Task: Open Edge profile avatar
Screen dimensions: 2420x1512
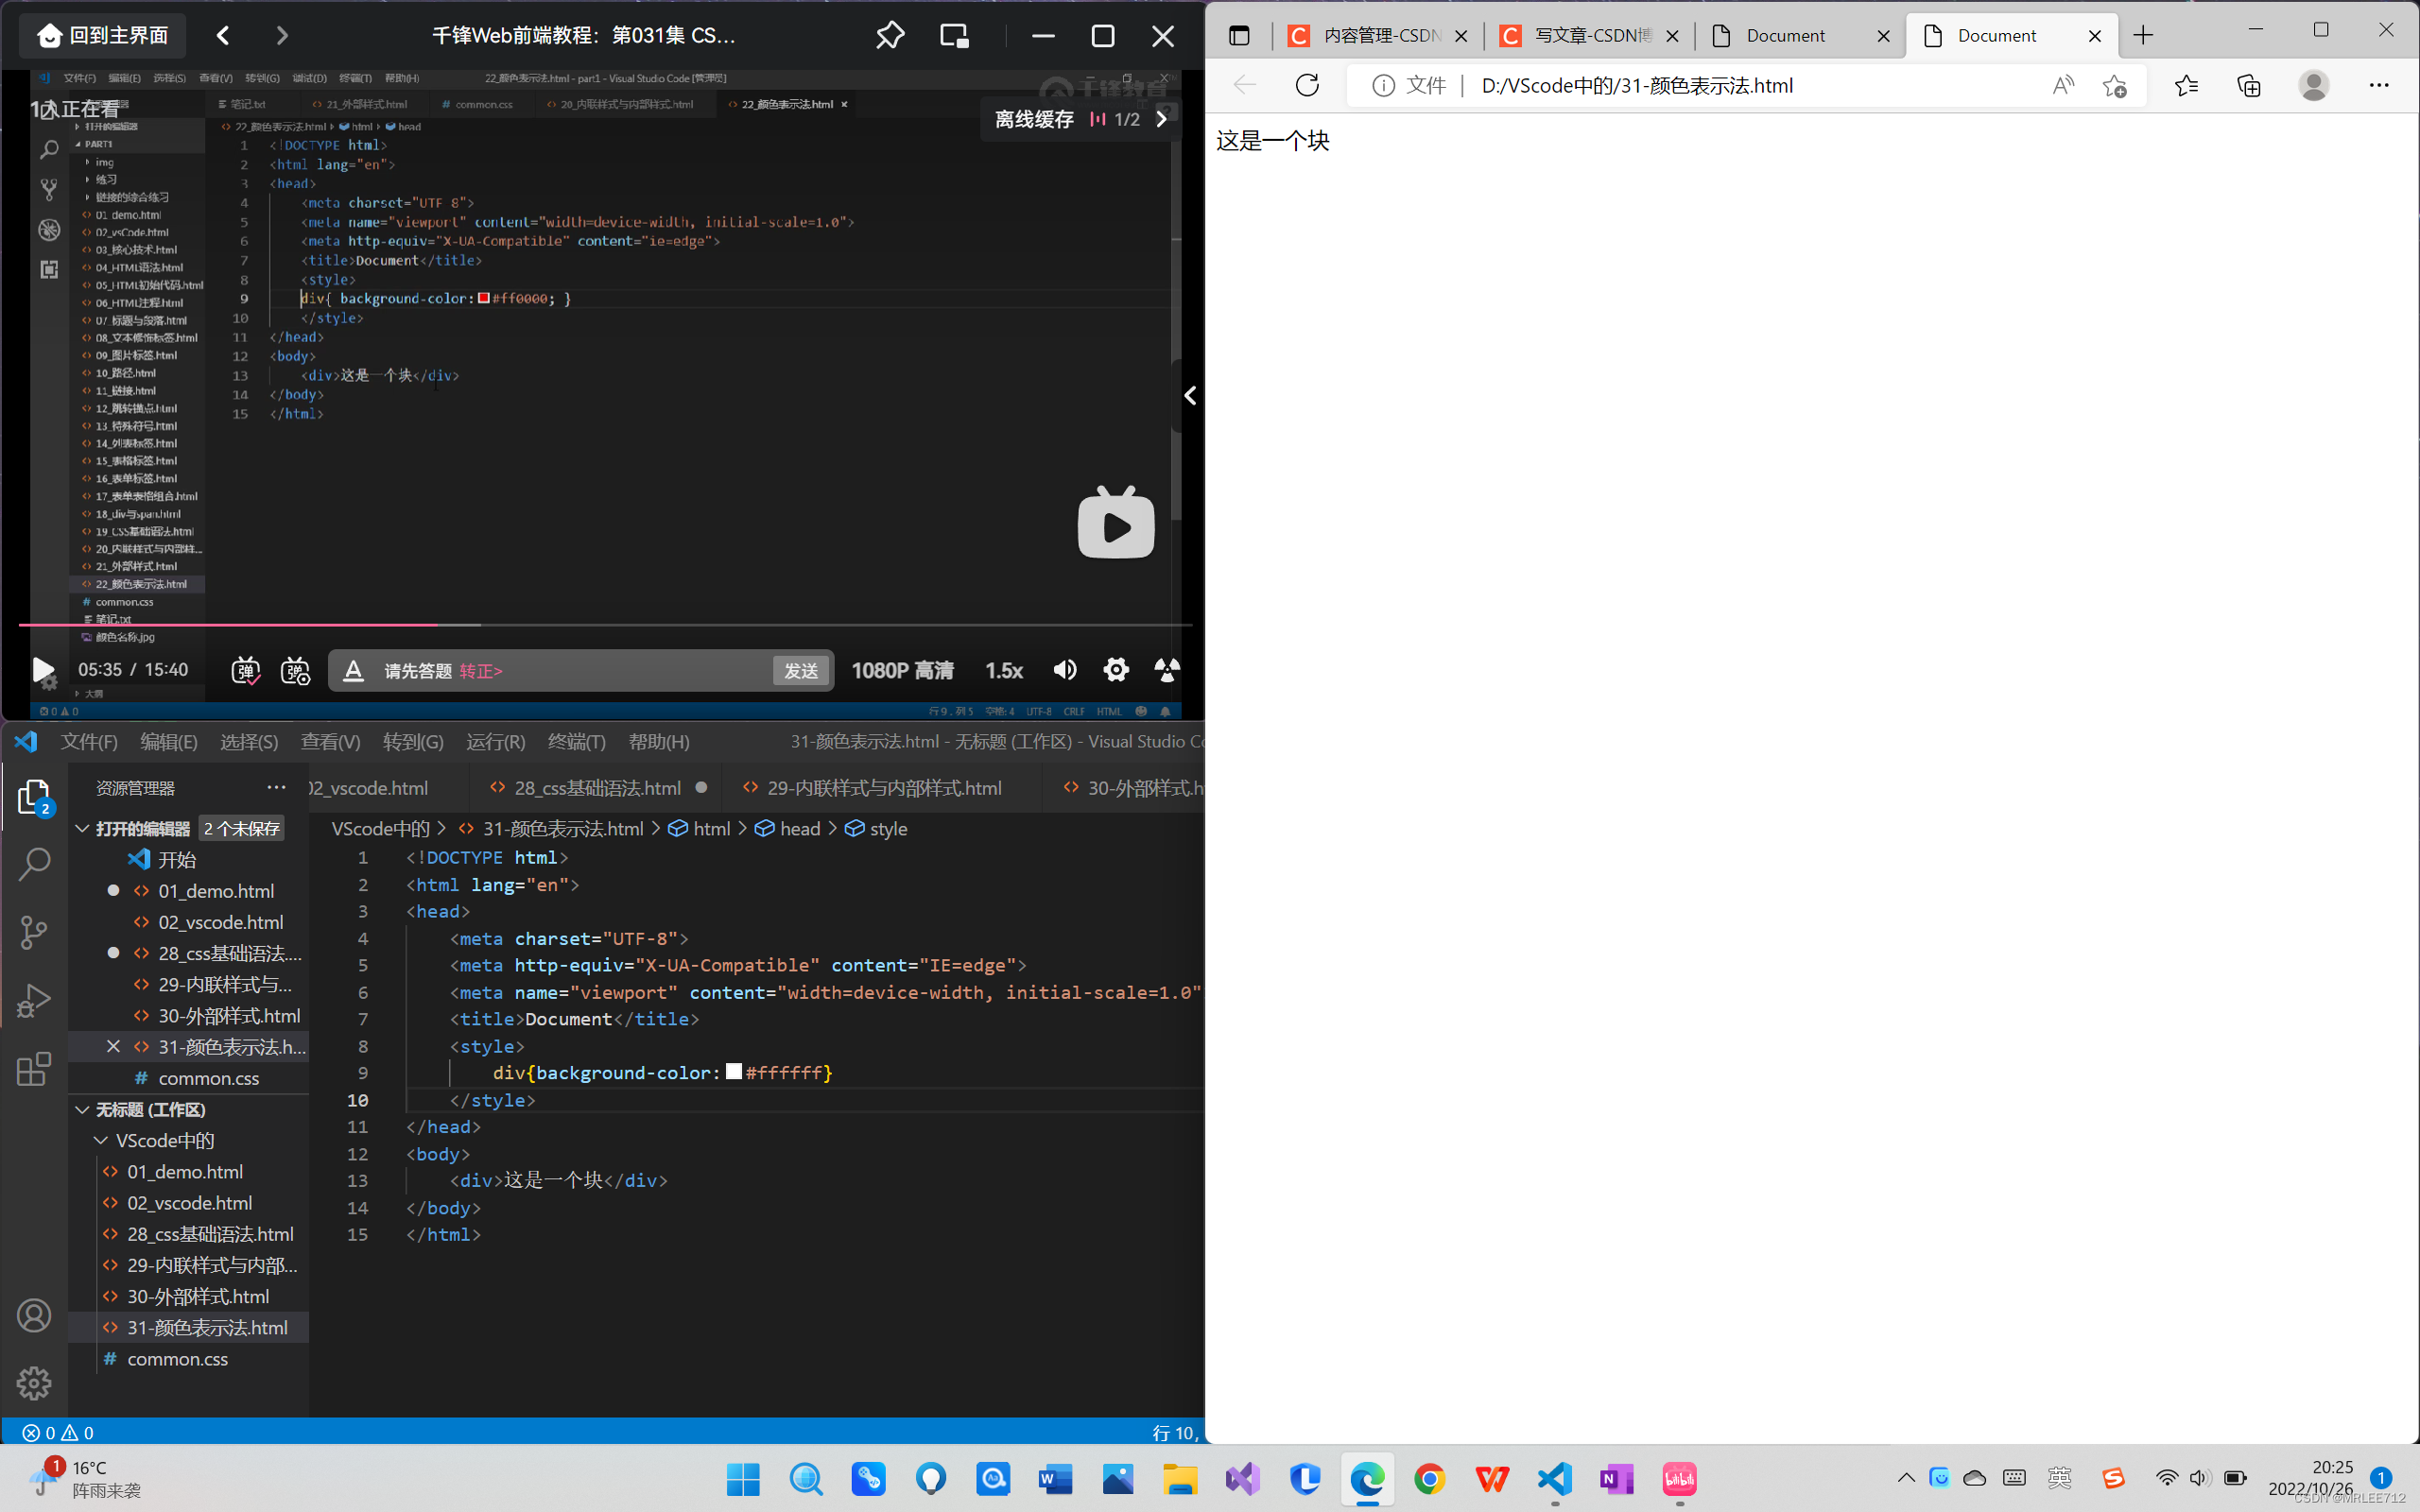Action: pyautogui.click(x=2313, y=86)
